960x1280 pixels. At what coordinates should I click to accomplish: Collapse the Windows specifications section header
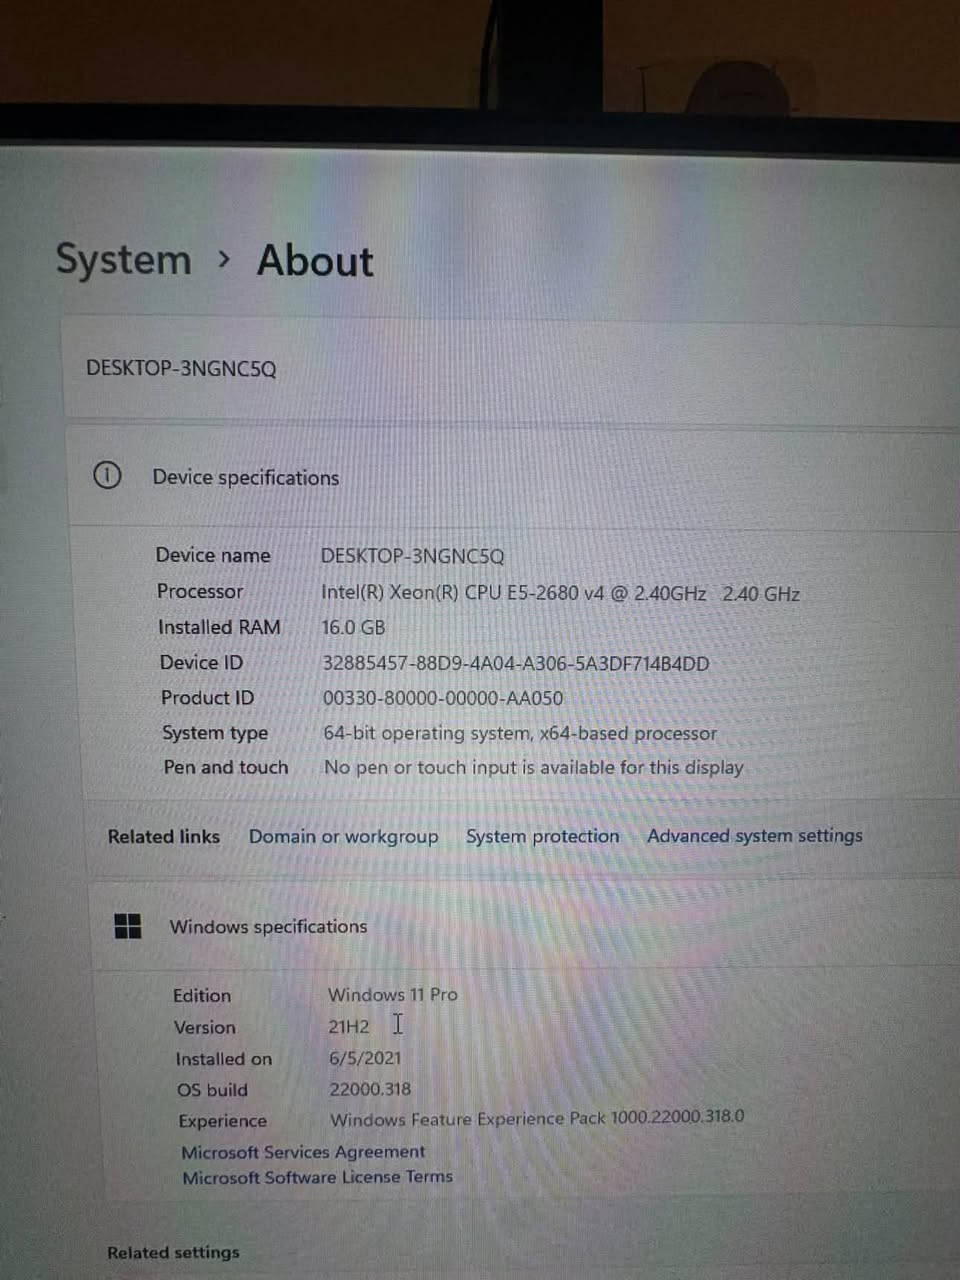tap(525, 926)
